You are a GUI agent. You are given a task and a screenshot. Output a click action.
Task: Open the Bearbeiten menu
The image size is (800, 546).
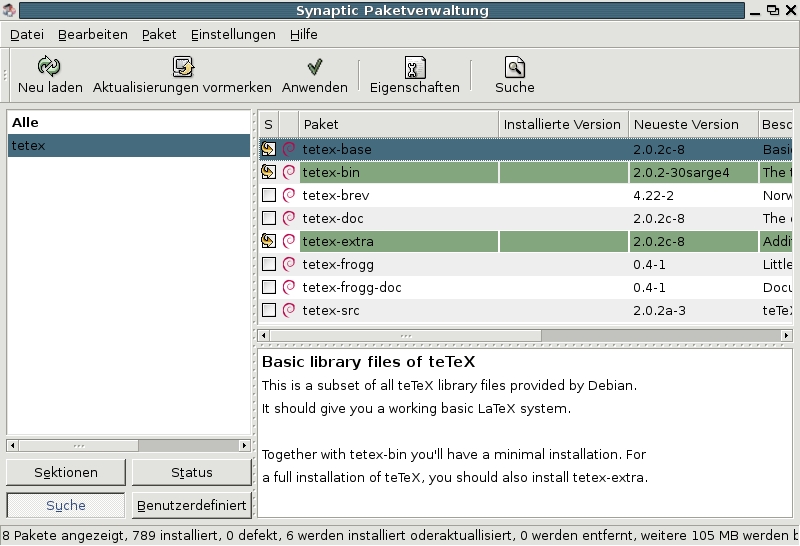(x=93, y=34)
